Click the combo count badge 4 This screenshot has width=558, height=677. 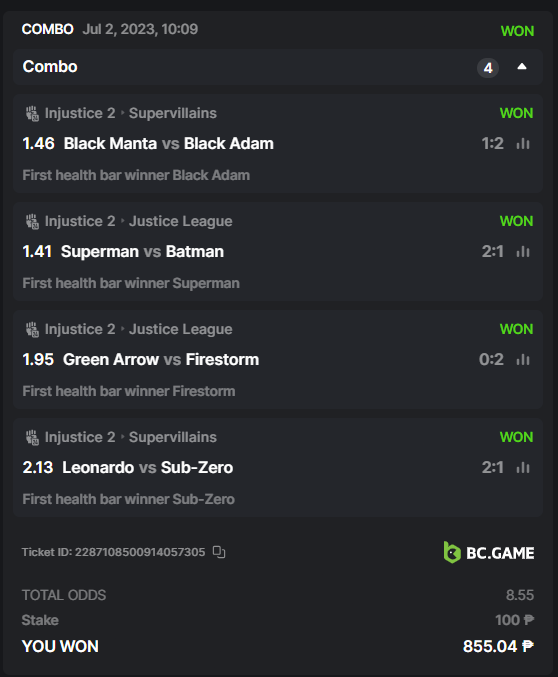pos(488,68)
